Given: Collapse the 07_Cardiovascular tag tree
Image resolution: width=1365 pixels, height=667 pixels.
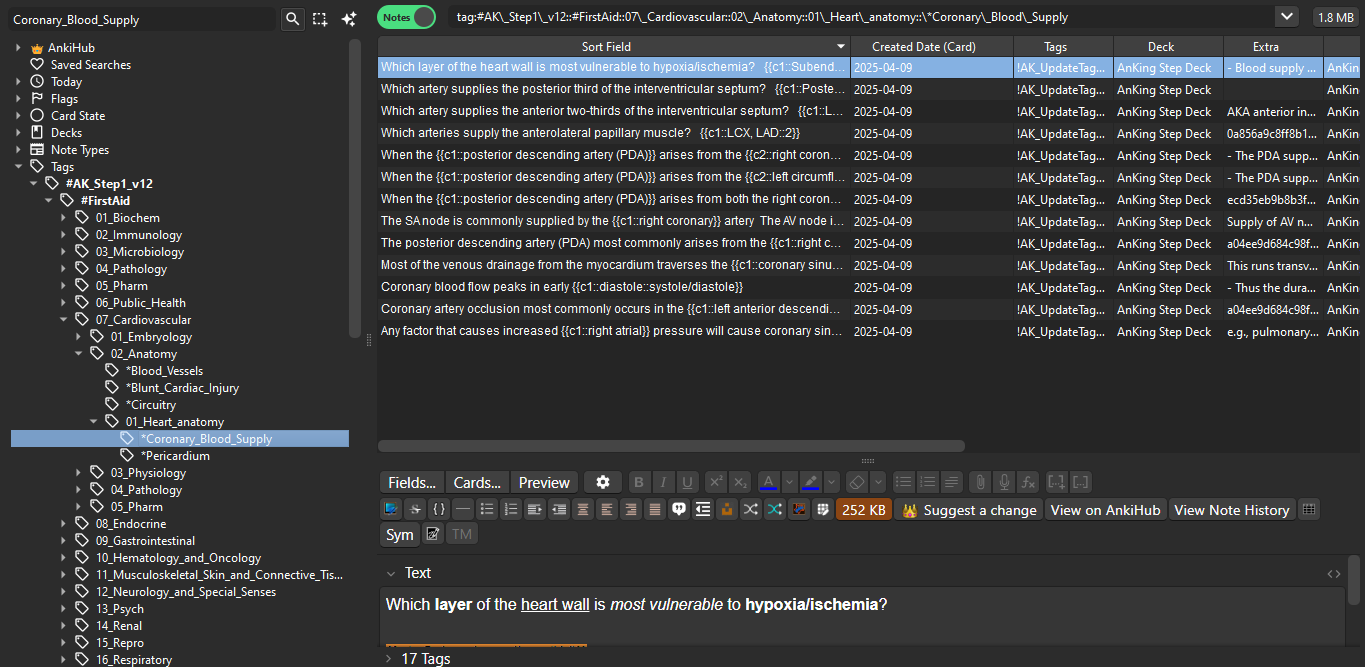Looking at the screenshot, I should (65, 320).
